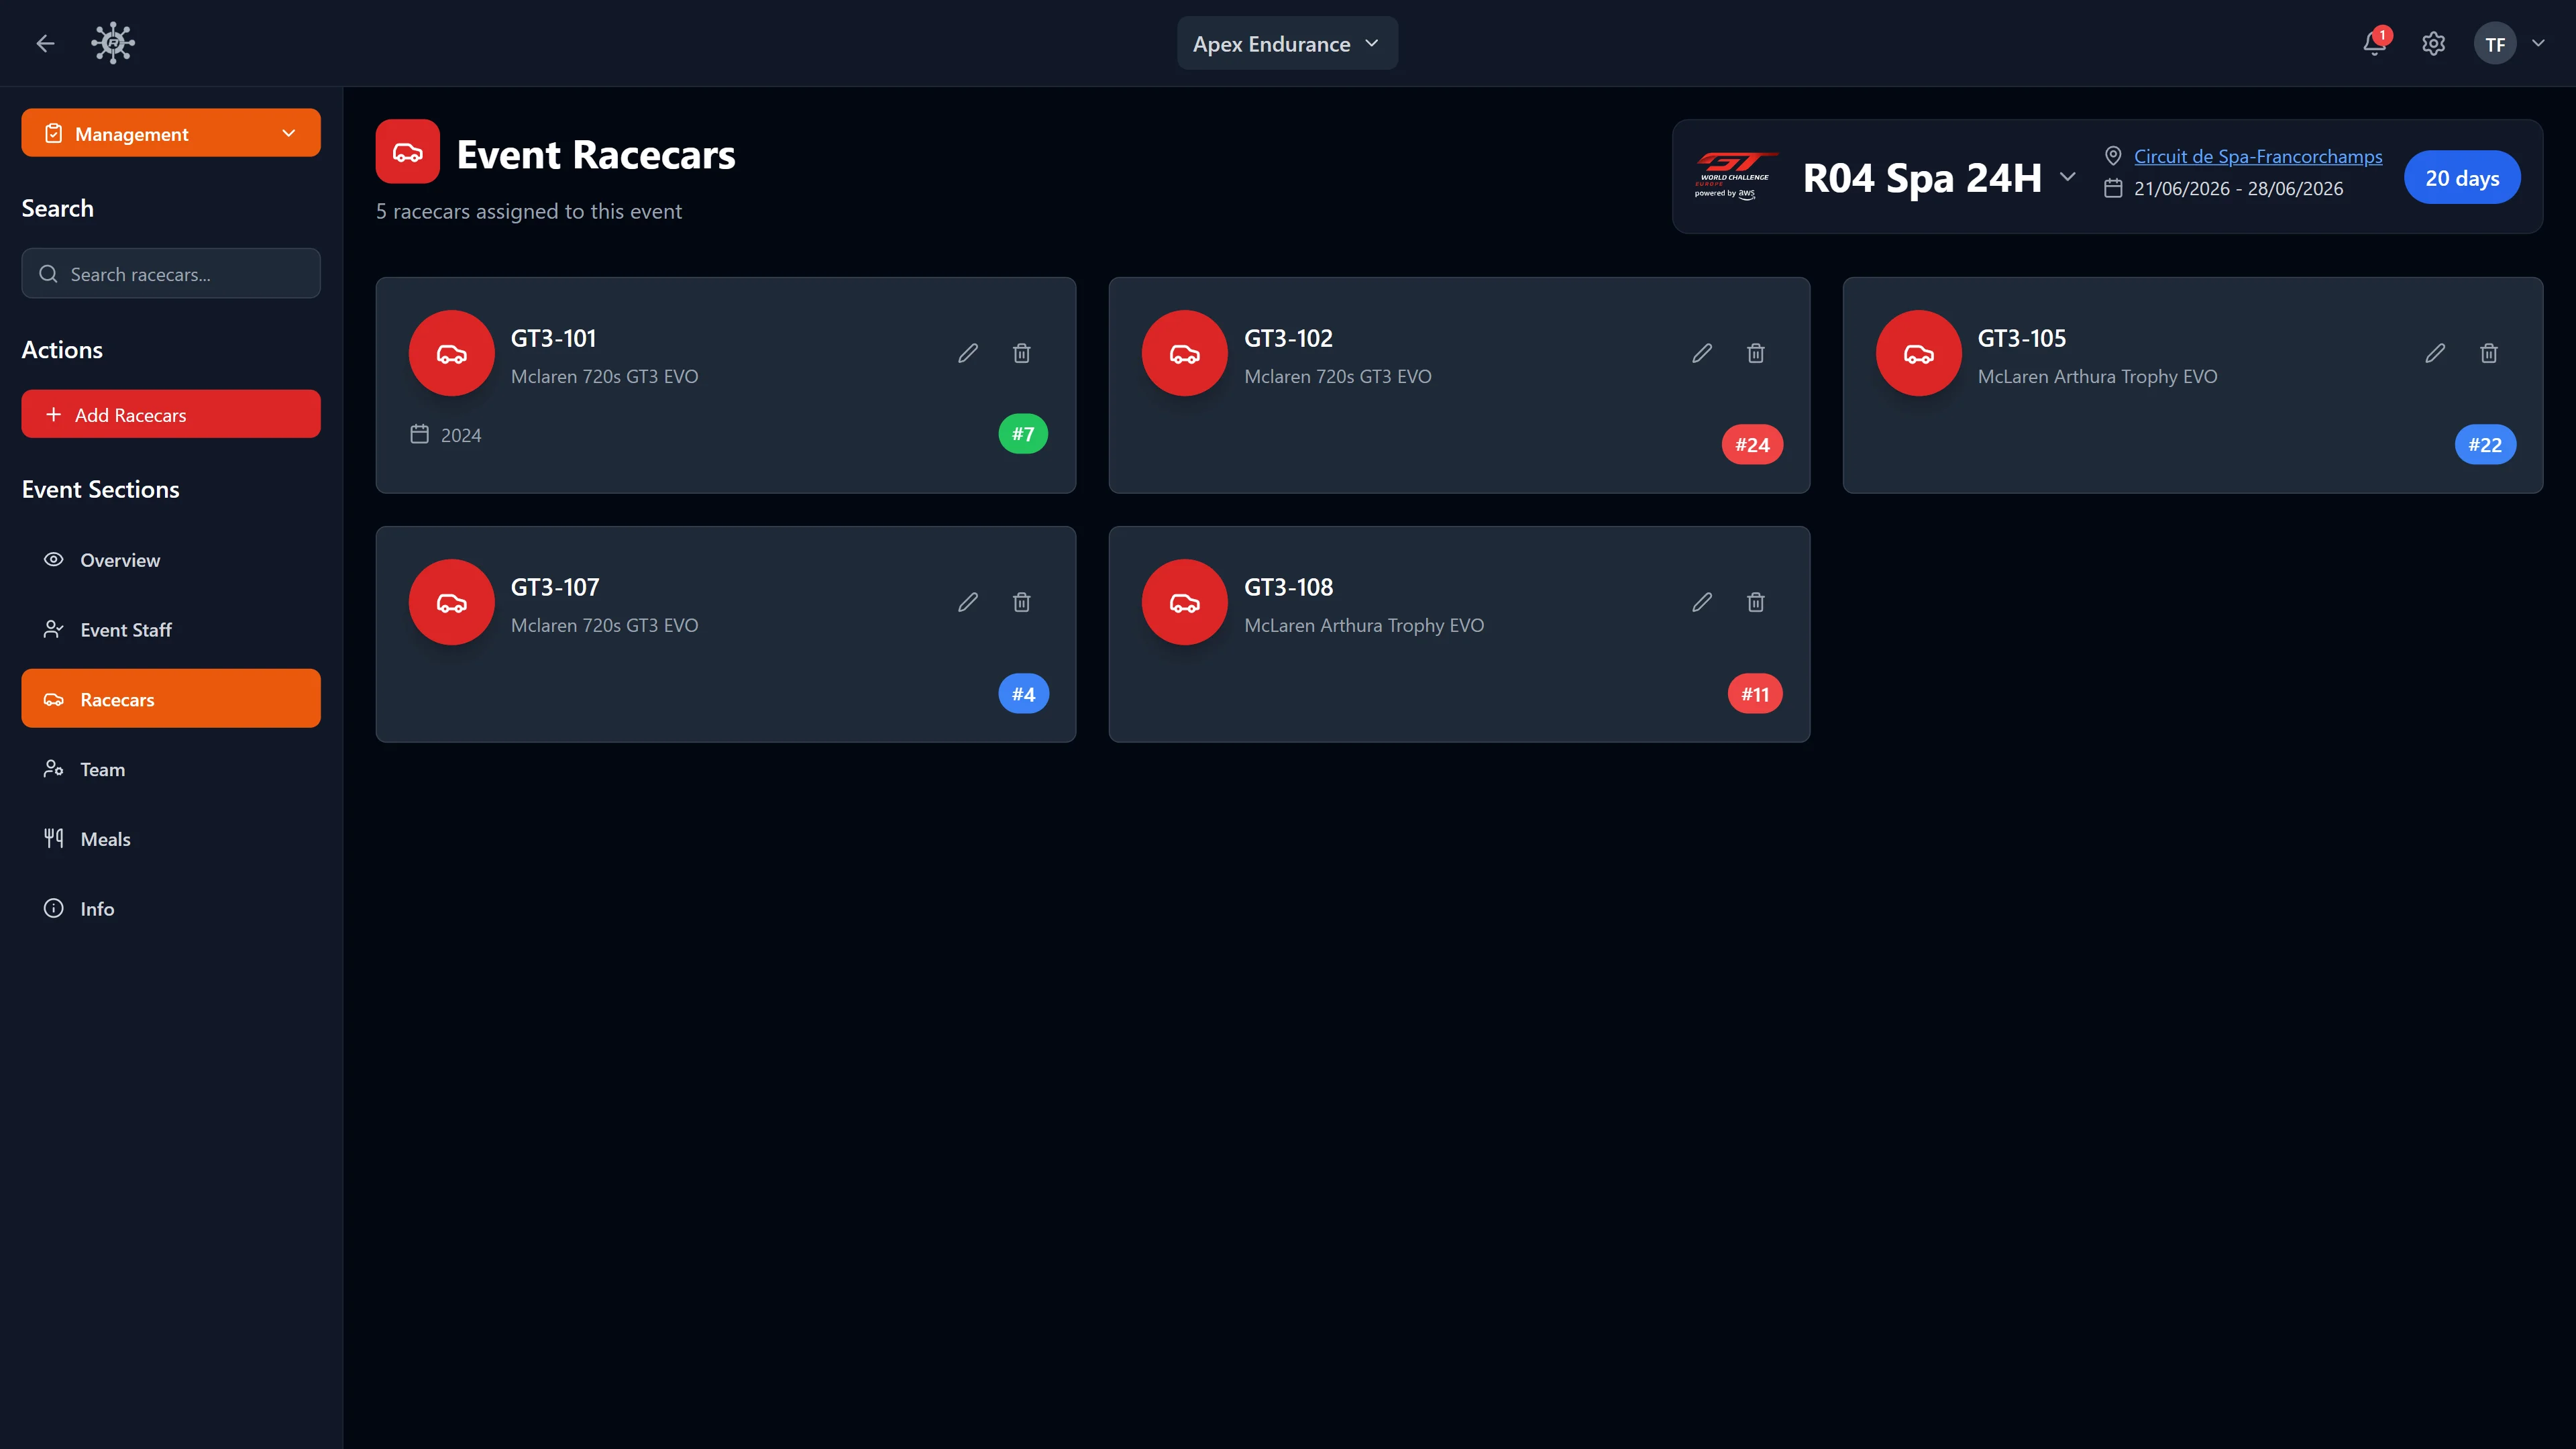Go to the Team section
The height and width of the screenshot is (1449, 2576).
(171, 769)
